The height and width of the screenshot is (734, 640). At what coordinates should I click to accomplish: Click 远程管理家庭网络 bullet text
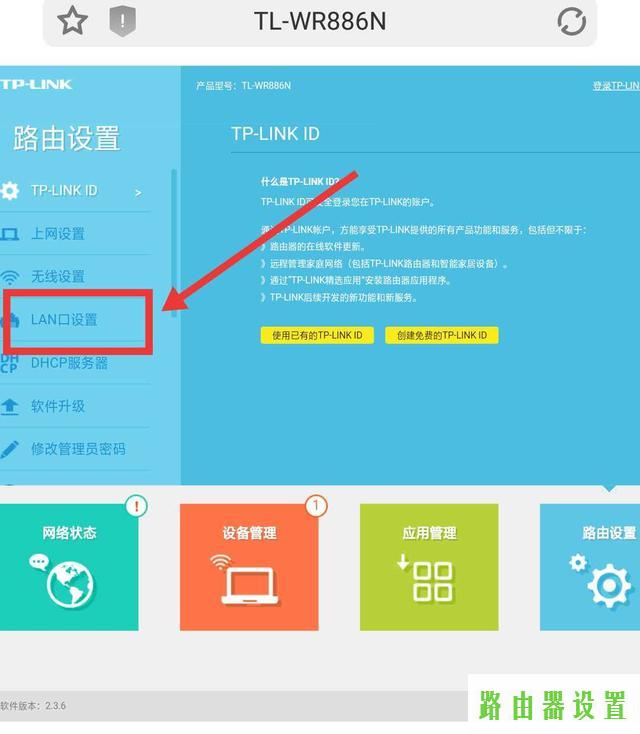(388, 264)
